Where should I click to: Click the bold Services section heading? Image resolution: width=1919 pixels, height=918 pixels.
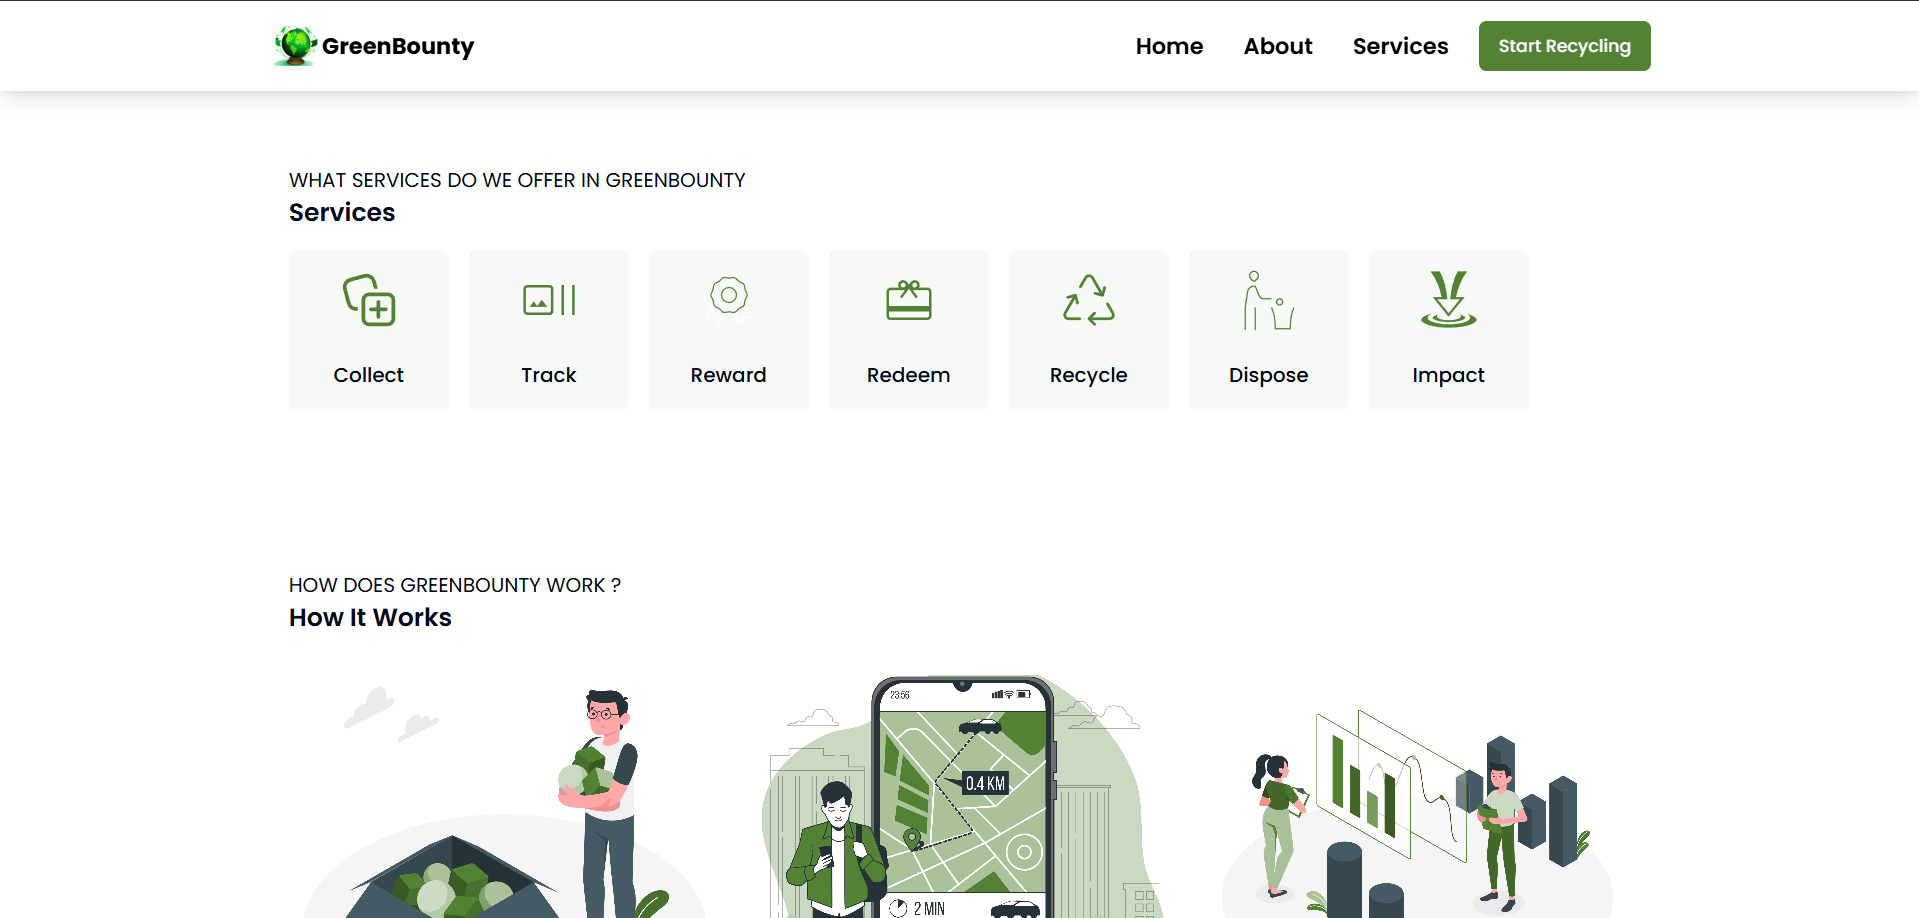point(342,212)
